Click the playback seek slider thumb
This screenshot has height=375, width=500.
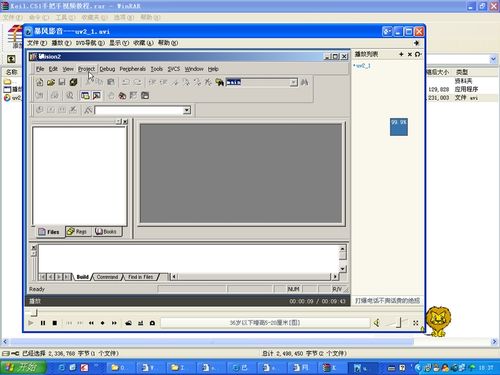pos(34,313)
